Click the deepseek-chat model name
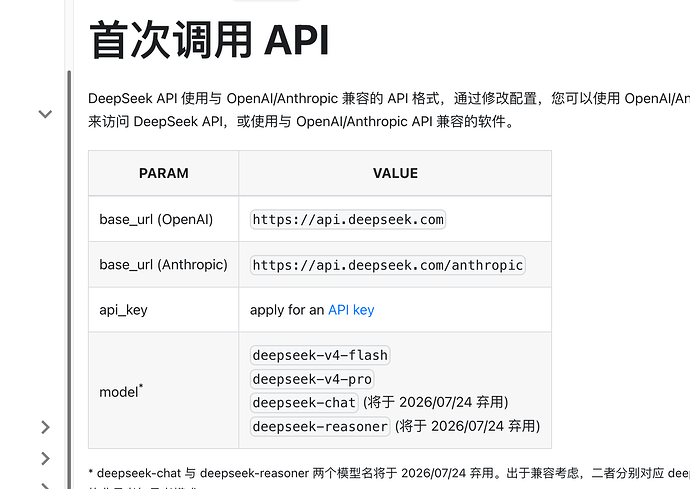 tap(304, 402)
